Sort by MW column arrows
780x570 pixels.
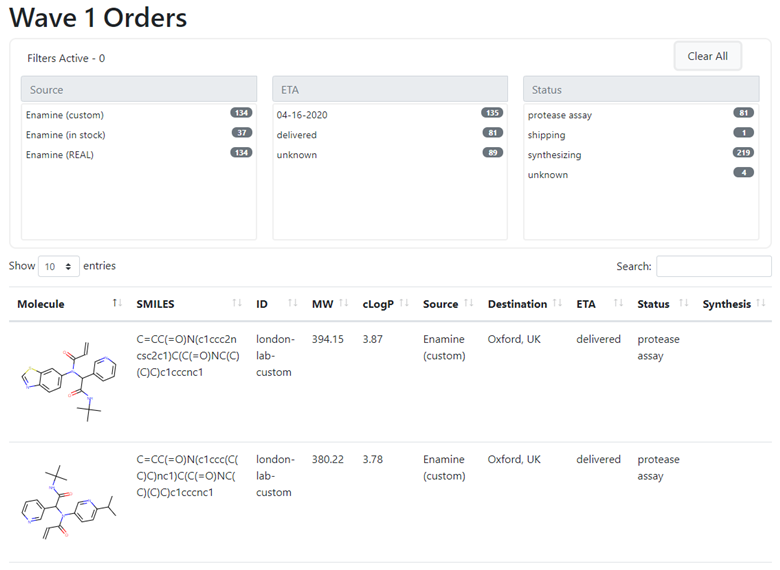pos(344,304)
